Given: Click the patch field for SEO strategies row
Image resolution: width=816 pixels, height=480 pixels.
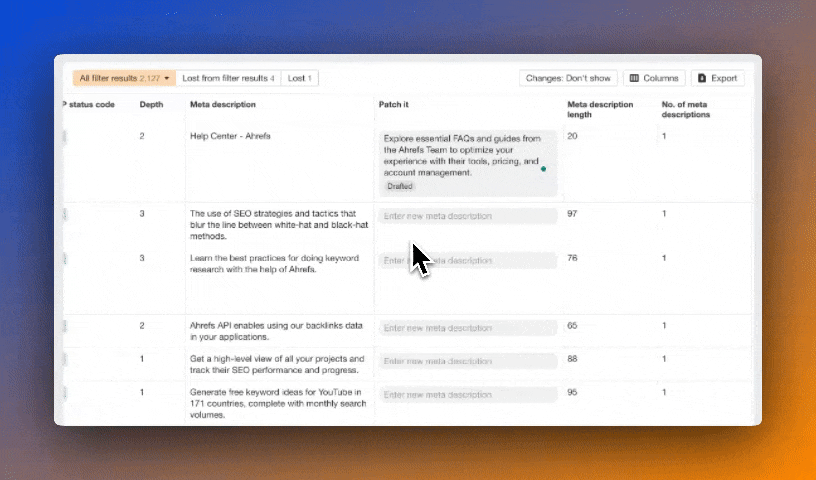Looking at the screenshot, I should click(468, 216).
